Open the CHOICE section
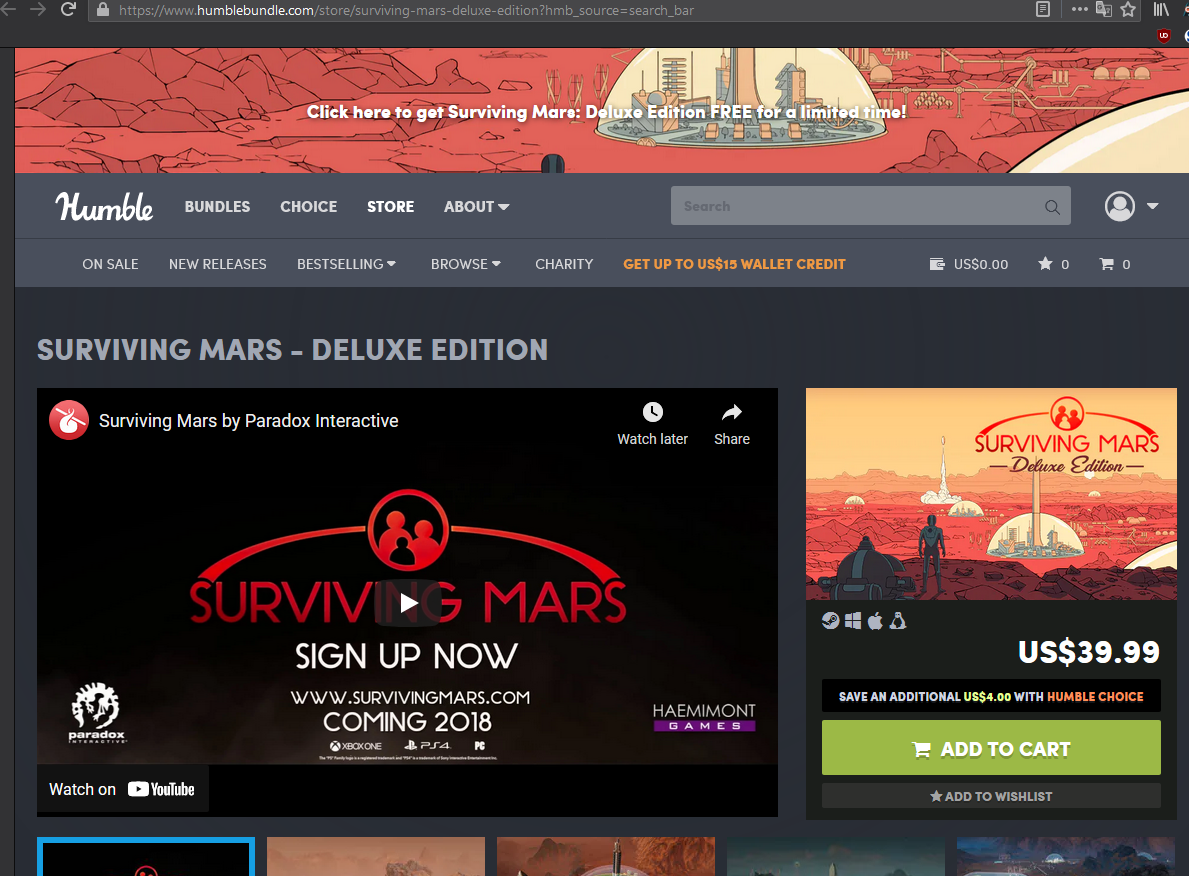 coord(309,206)
